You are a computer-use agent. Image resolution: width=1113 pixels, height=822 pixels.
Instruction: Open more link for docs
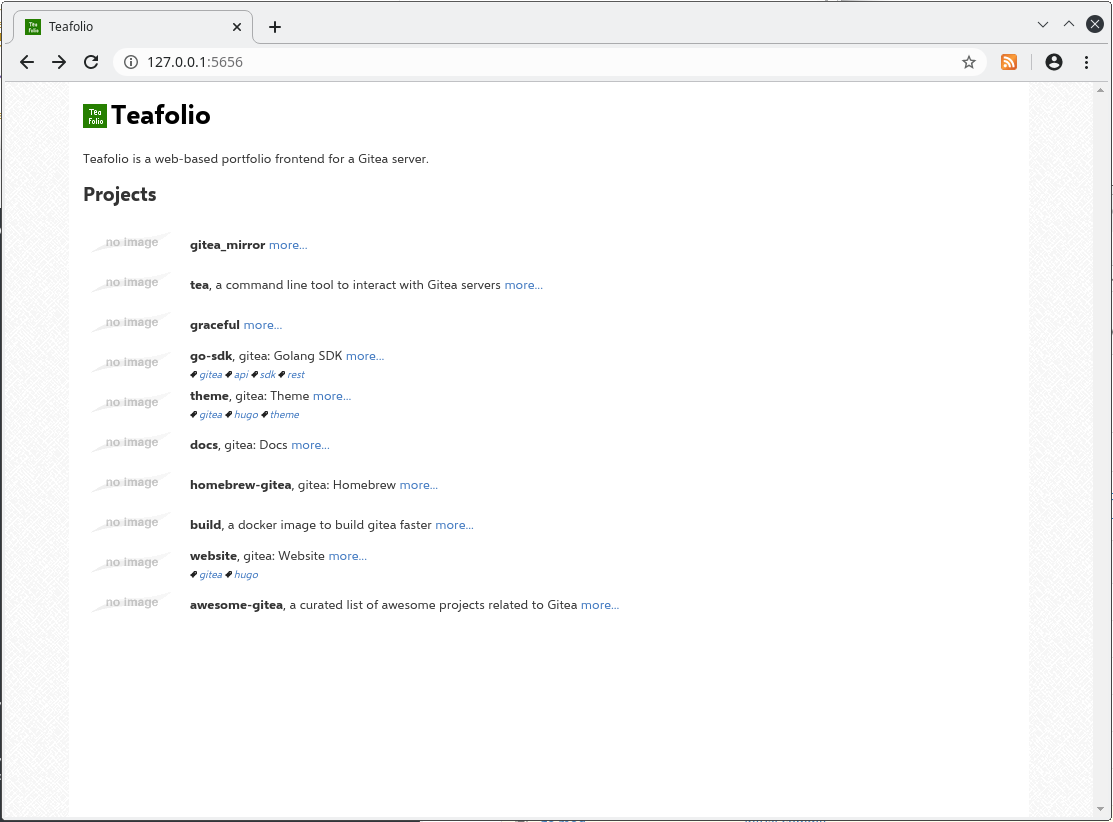pos(310,445)
